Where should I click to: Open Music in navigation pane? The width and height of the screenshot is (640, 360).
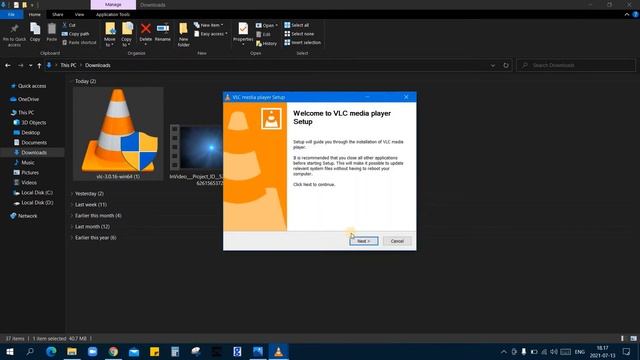pos(28,162)
